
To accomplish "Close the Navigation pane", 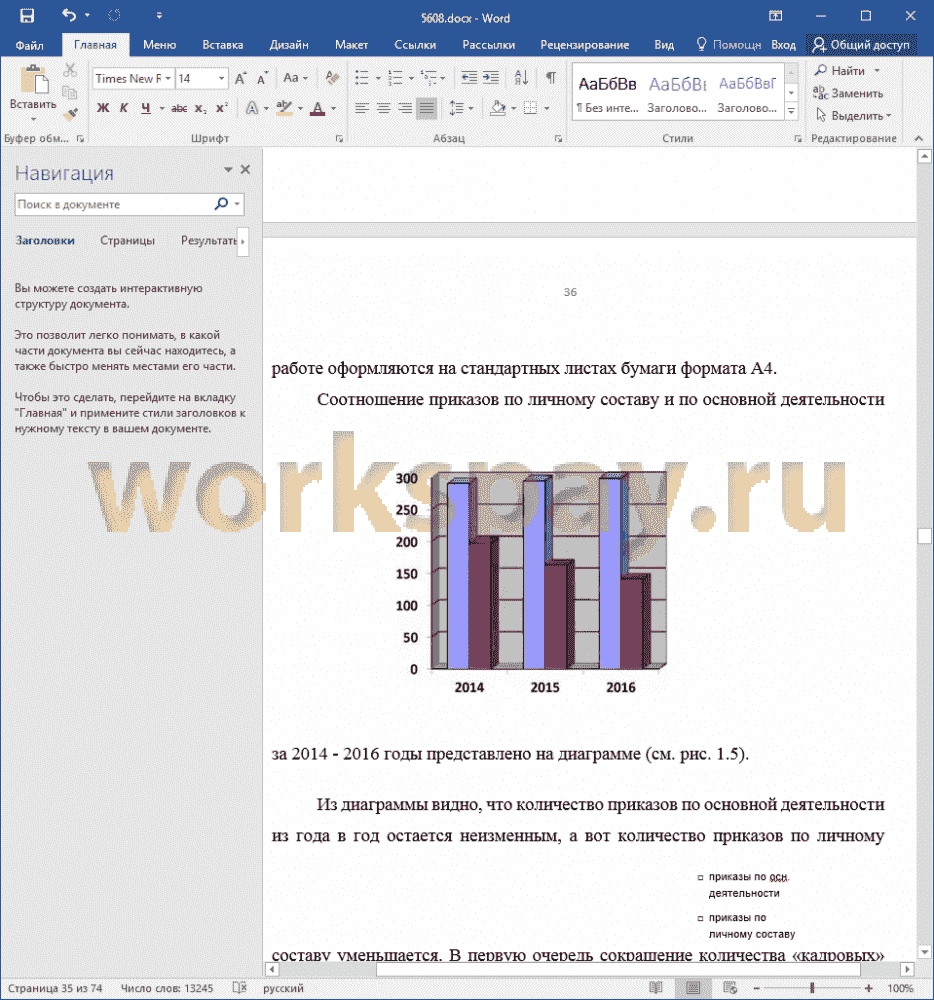I will click(x=245, y=170).
